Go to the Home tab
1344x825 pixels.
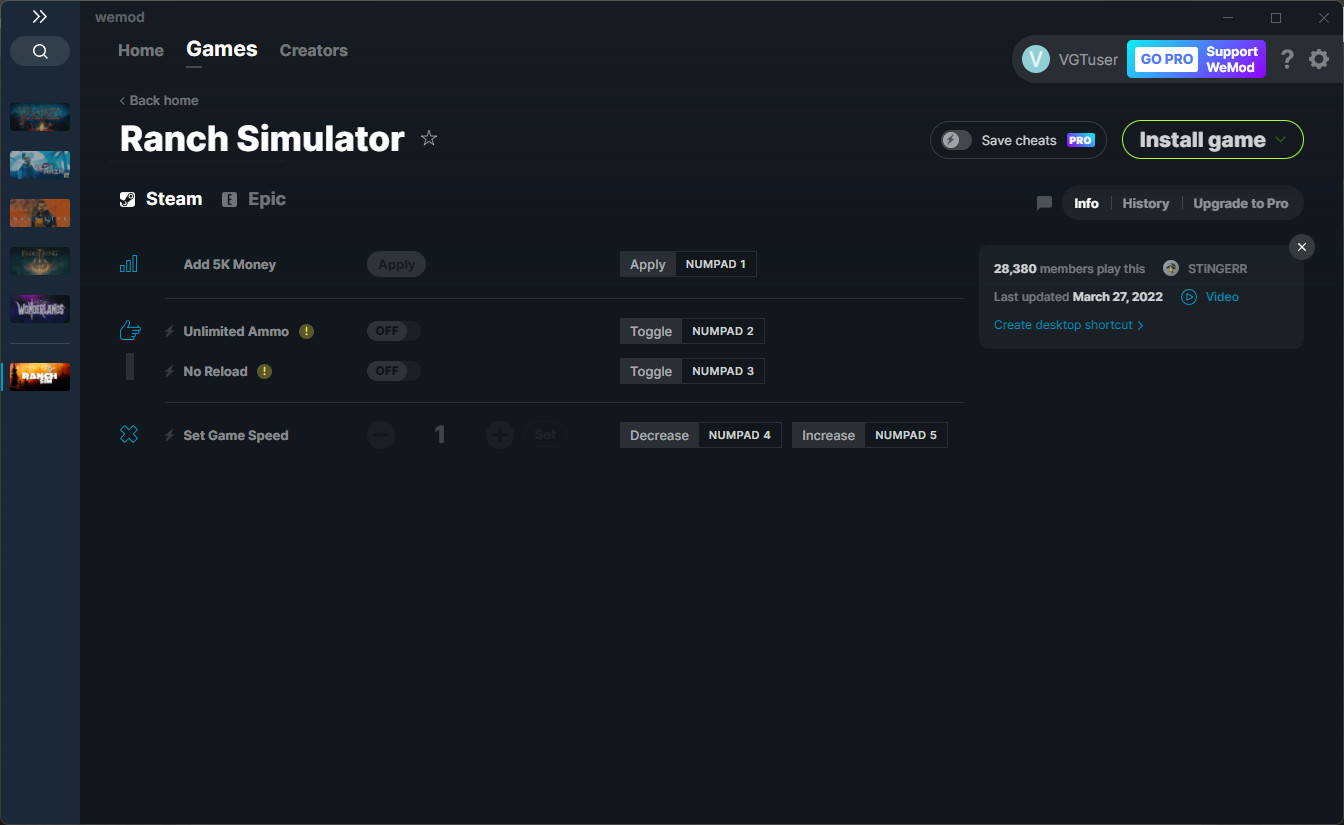tap(141, 50)
